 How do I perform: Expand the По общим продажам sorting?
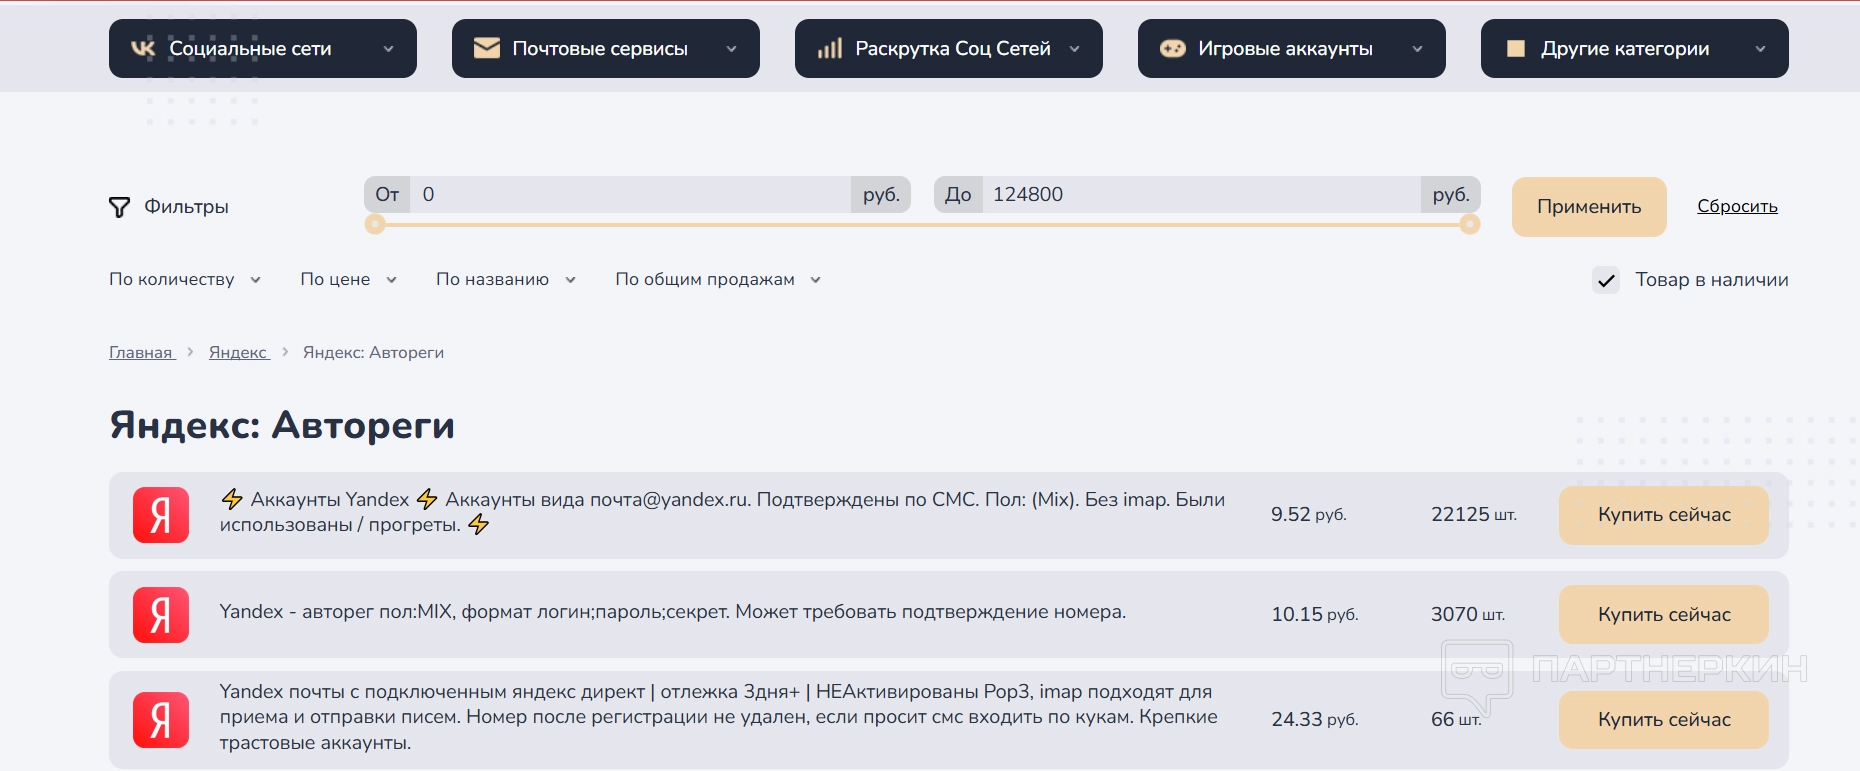click(x=718, y=280)
